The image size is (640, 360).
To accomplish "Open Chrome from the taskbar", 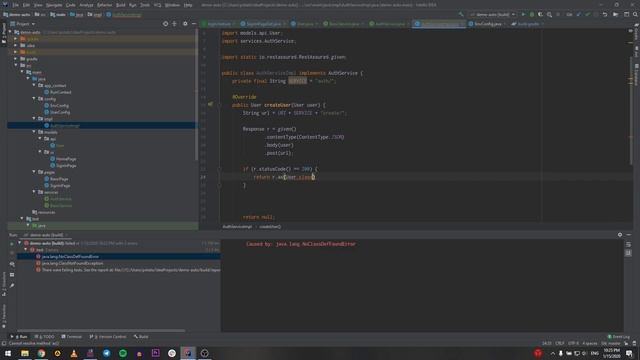I will tap(41, 353).
